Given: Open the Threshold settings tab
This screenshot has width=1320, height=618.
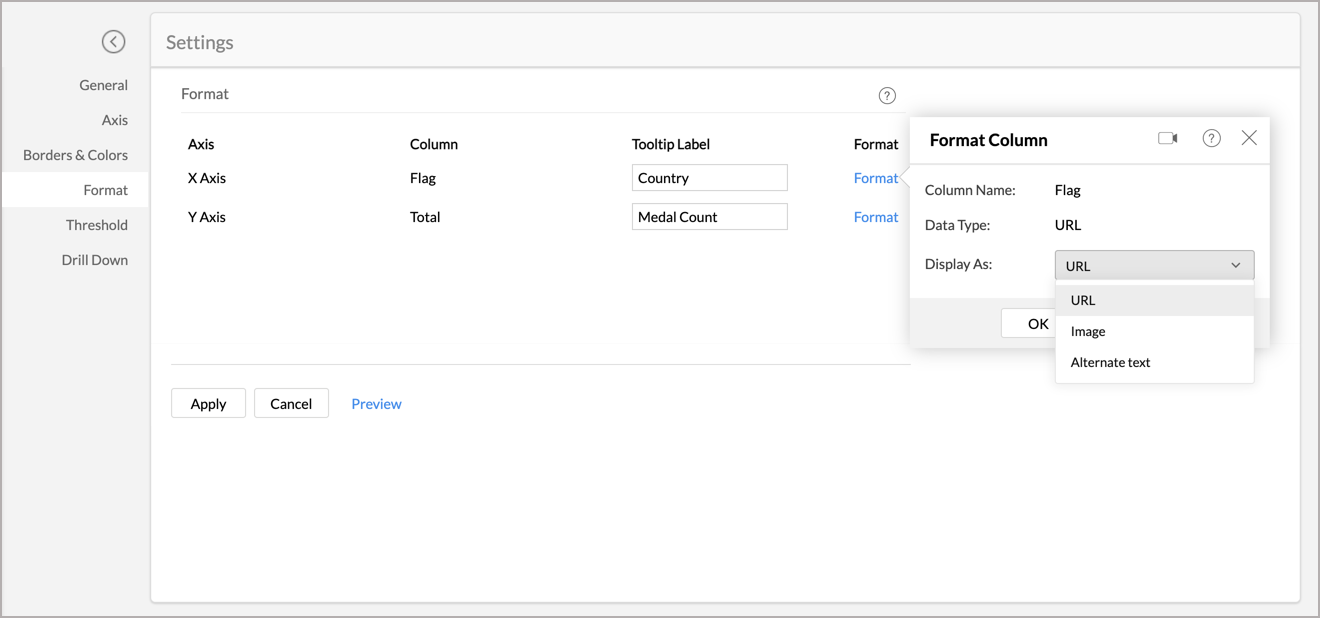Looking at the screenshot, I should [x=97, y=225].
